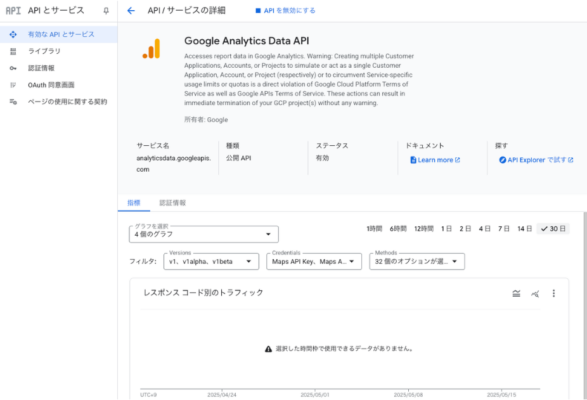
Task: Expand the Methods filter dropdown
Action: [x=417, y=261]
